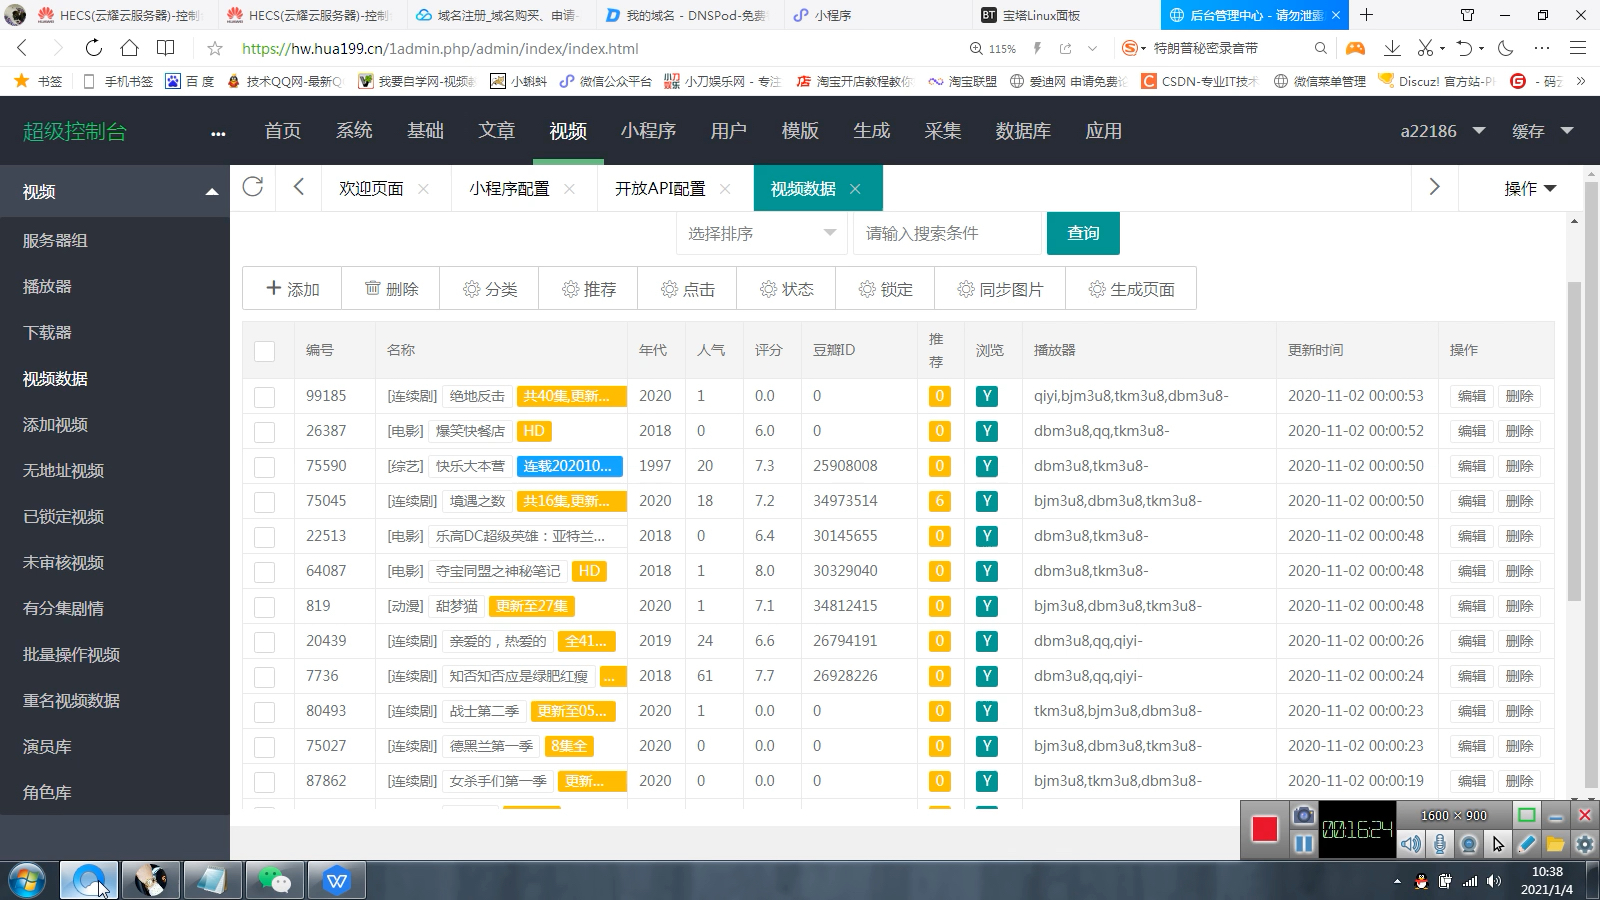Go to browser home page icon
1600x900 pixels.
[129, 48]
